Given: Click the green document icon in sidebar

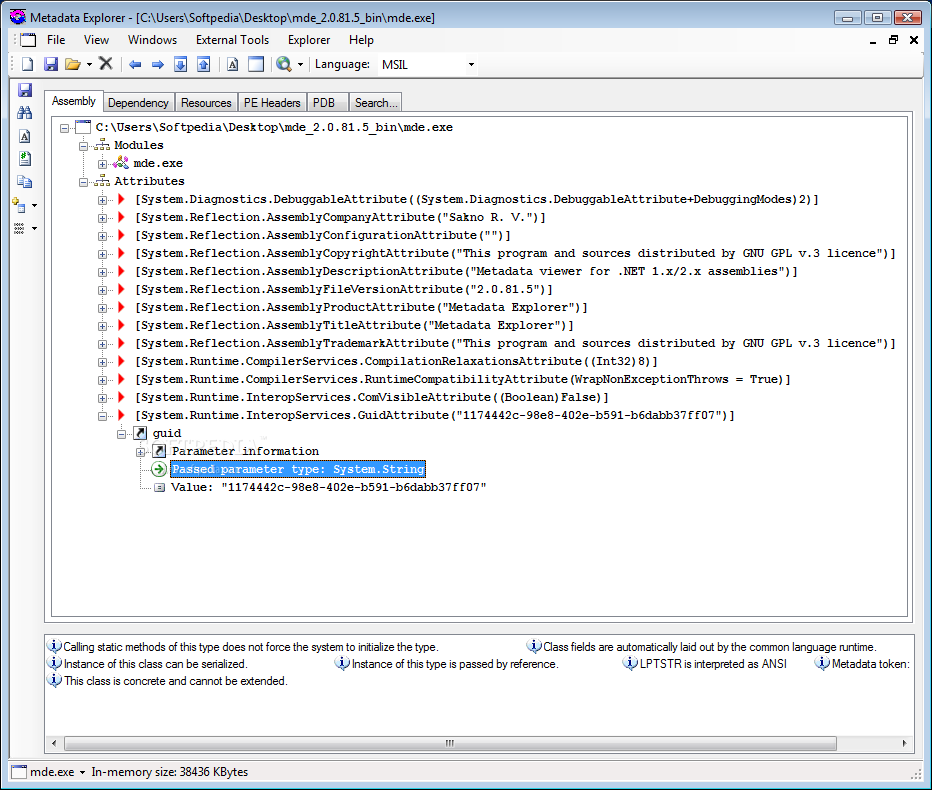Looking at the screenshot, I should tap(24, 159).
